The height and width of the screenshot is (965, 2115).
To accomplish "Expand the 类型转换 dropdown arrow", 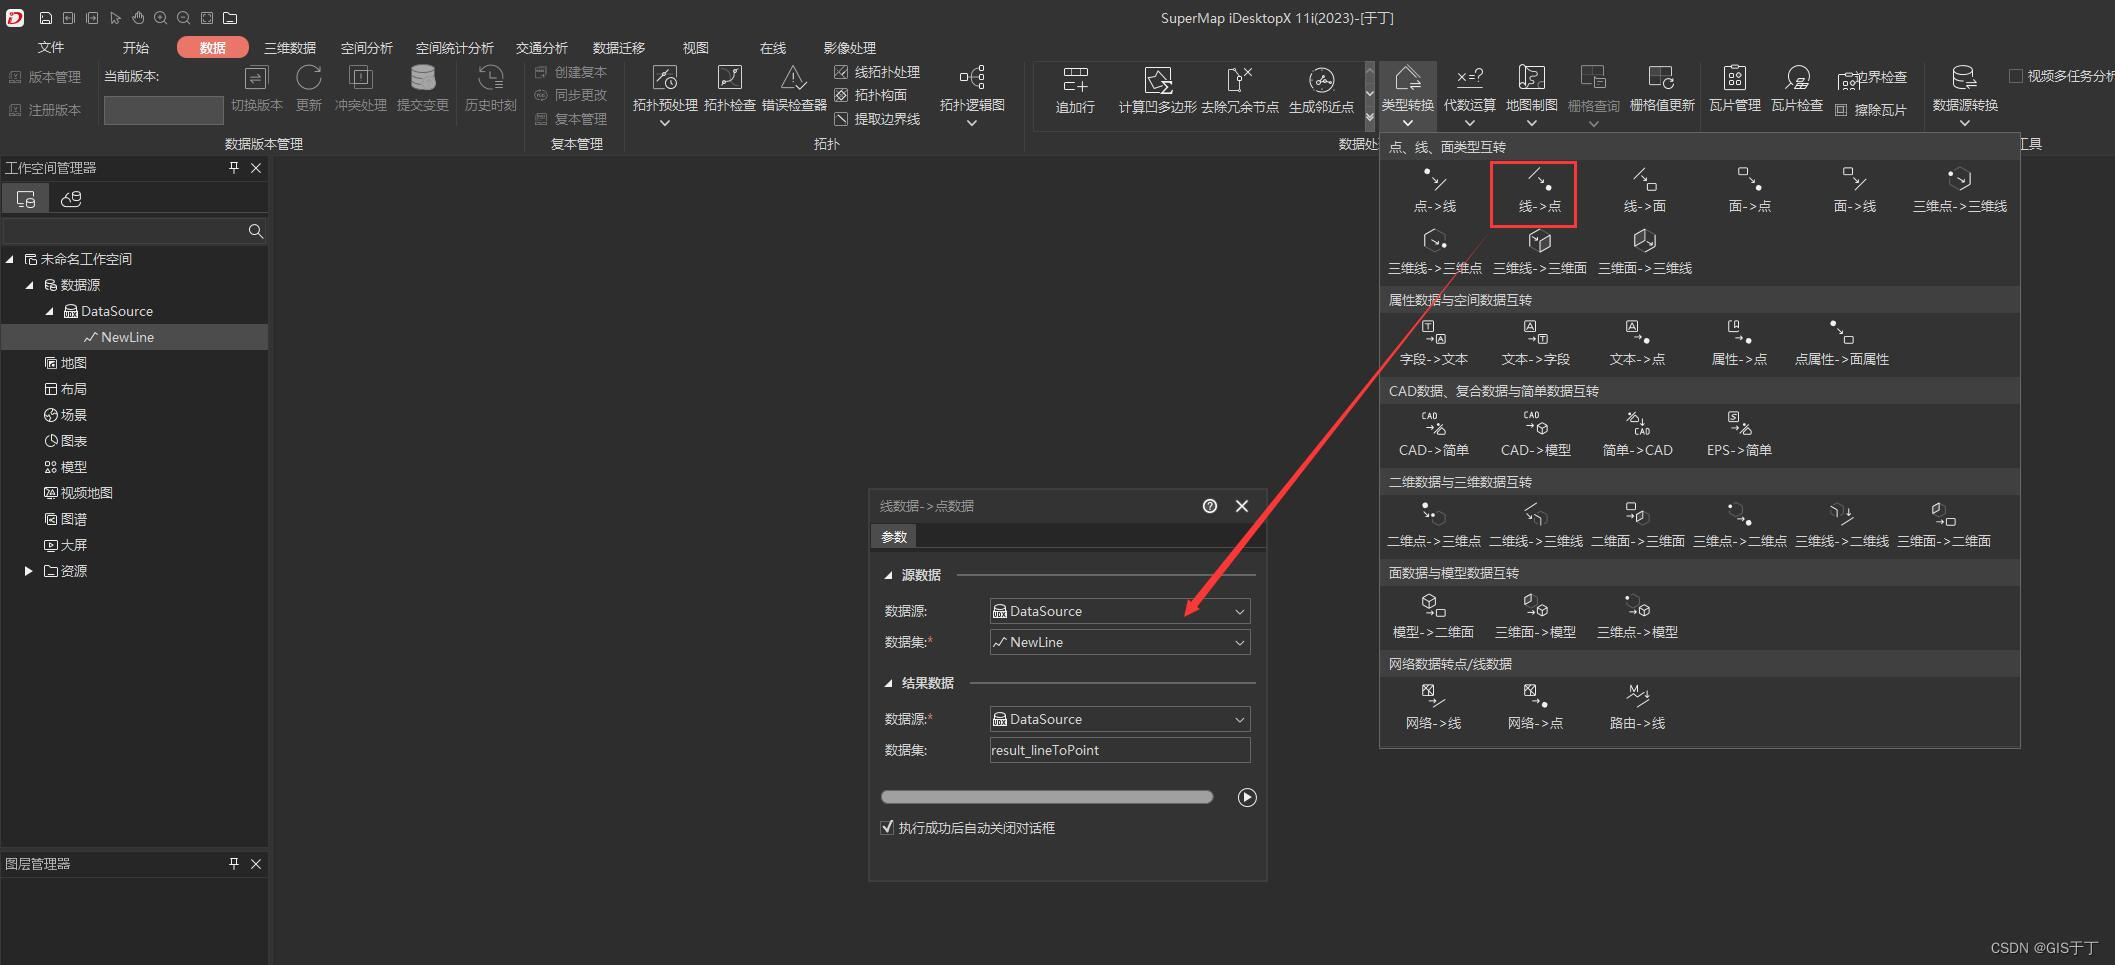I will point(1407,123).
